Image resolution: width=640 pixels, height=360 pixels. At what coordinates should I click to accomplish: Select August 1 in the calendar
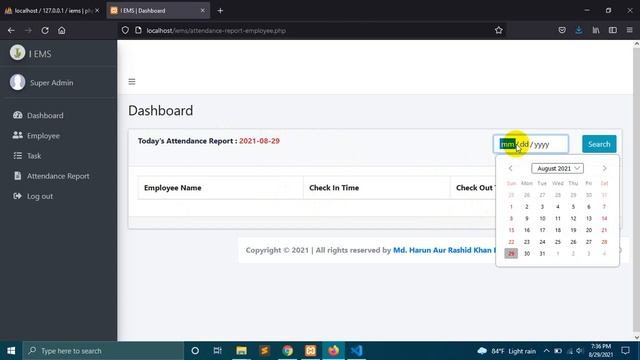[x=511, y=207]
